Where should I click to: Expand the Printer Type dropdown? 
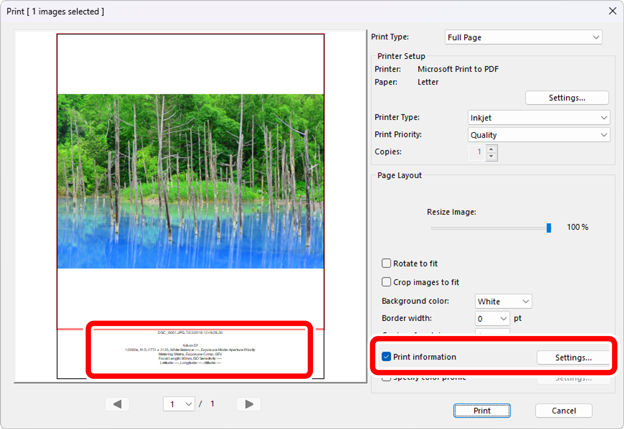[539, 117]
